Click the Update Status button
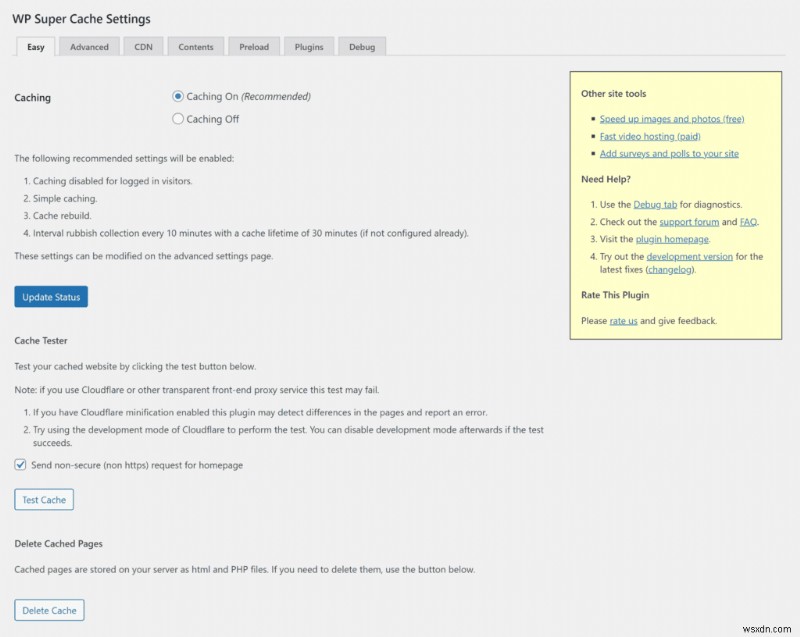The height and width of the screenshot is (637, 800). (51, 297)
